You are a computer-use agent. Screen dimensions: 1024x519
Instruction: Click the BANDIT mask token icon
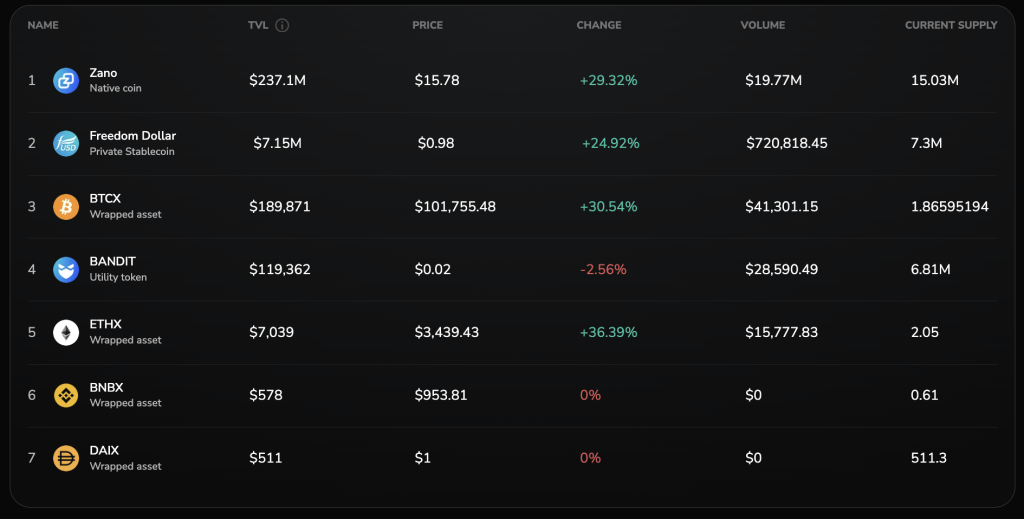point(66,269)
